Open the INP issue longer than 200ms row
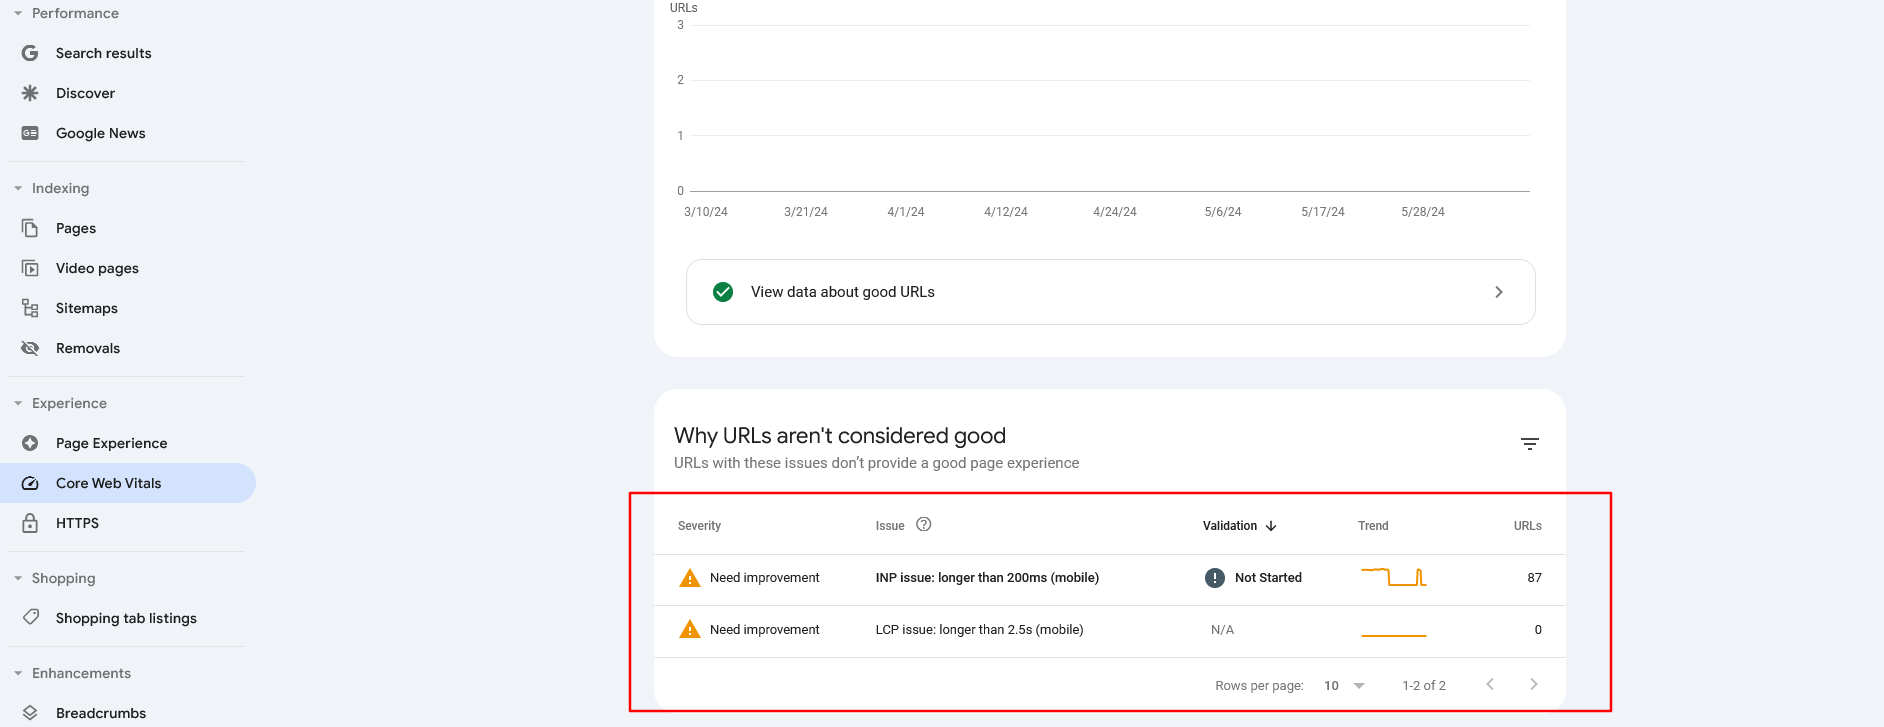 point(986,578)
